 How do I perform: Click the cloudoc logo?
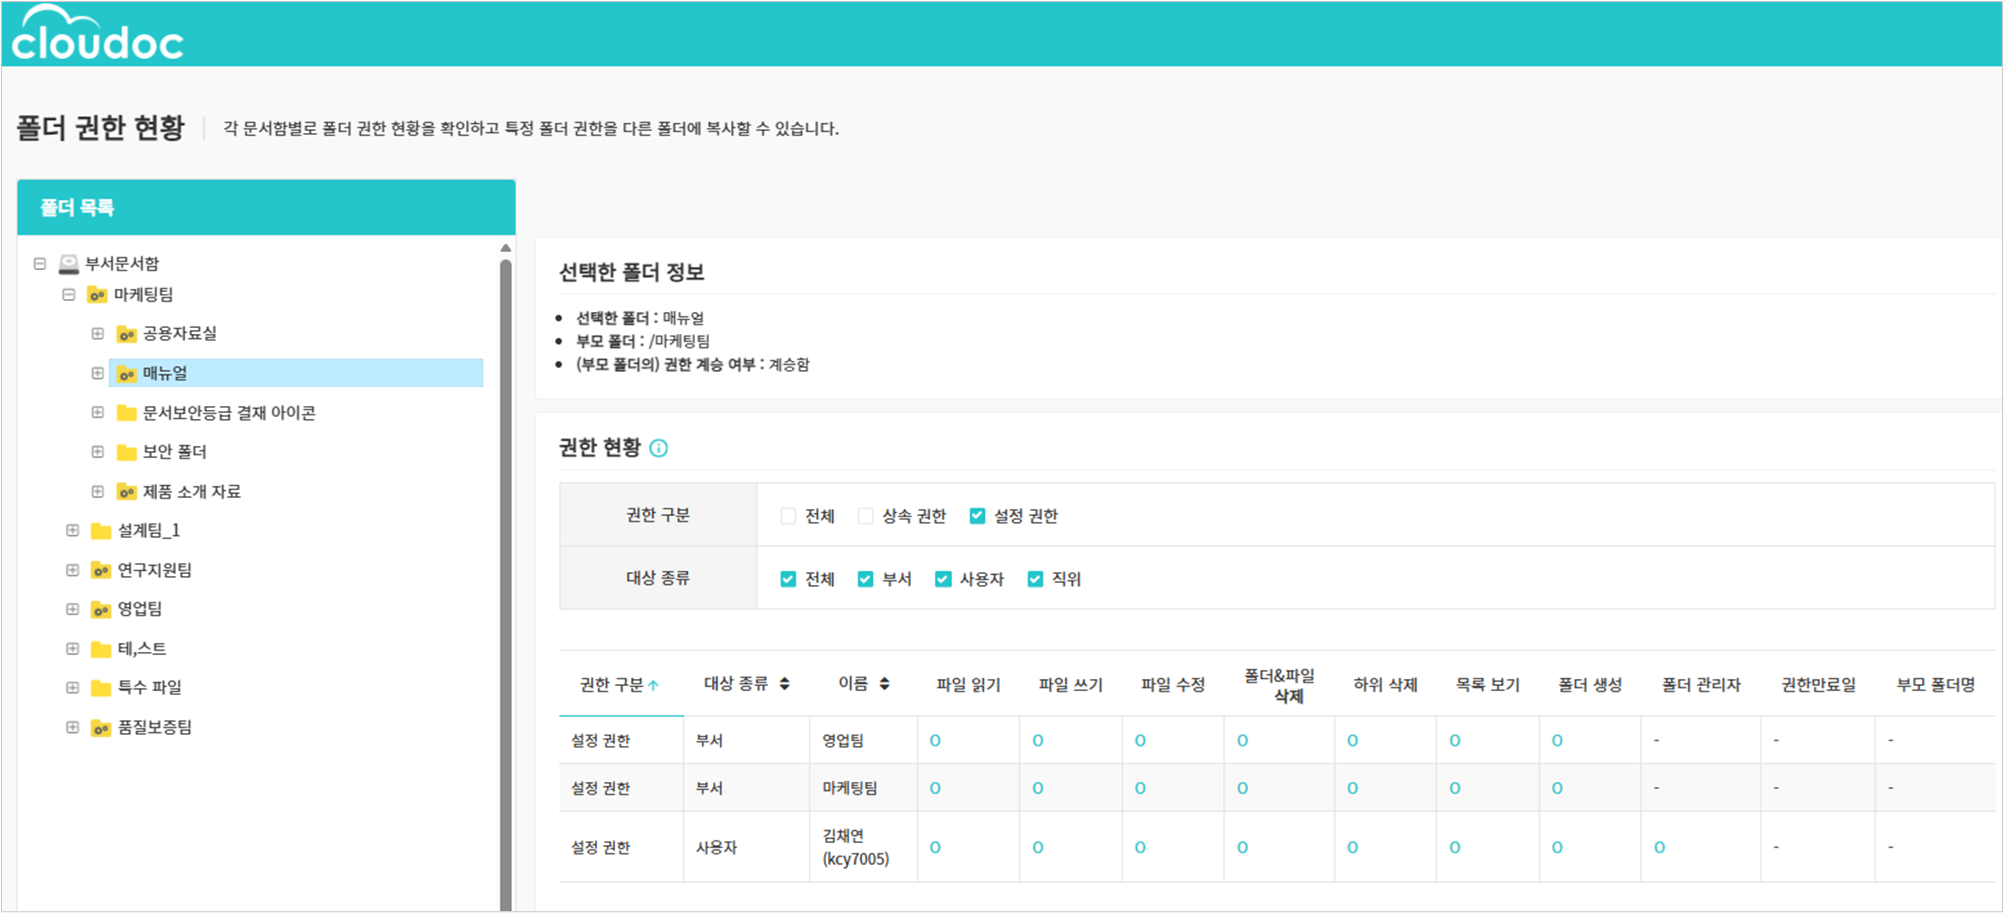(97, 34)
